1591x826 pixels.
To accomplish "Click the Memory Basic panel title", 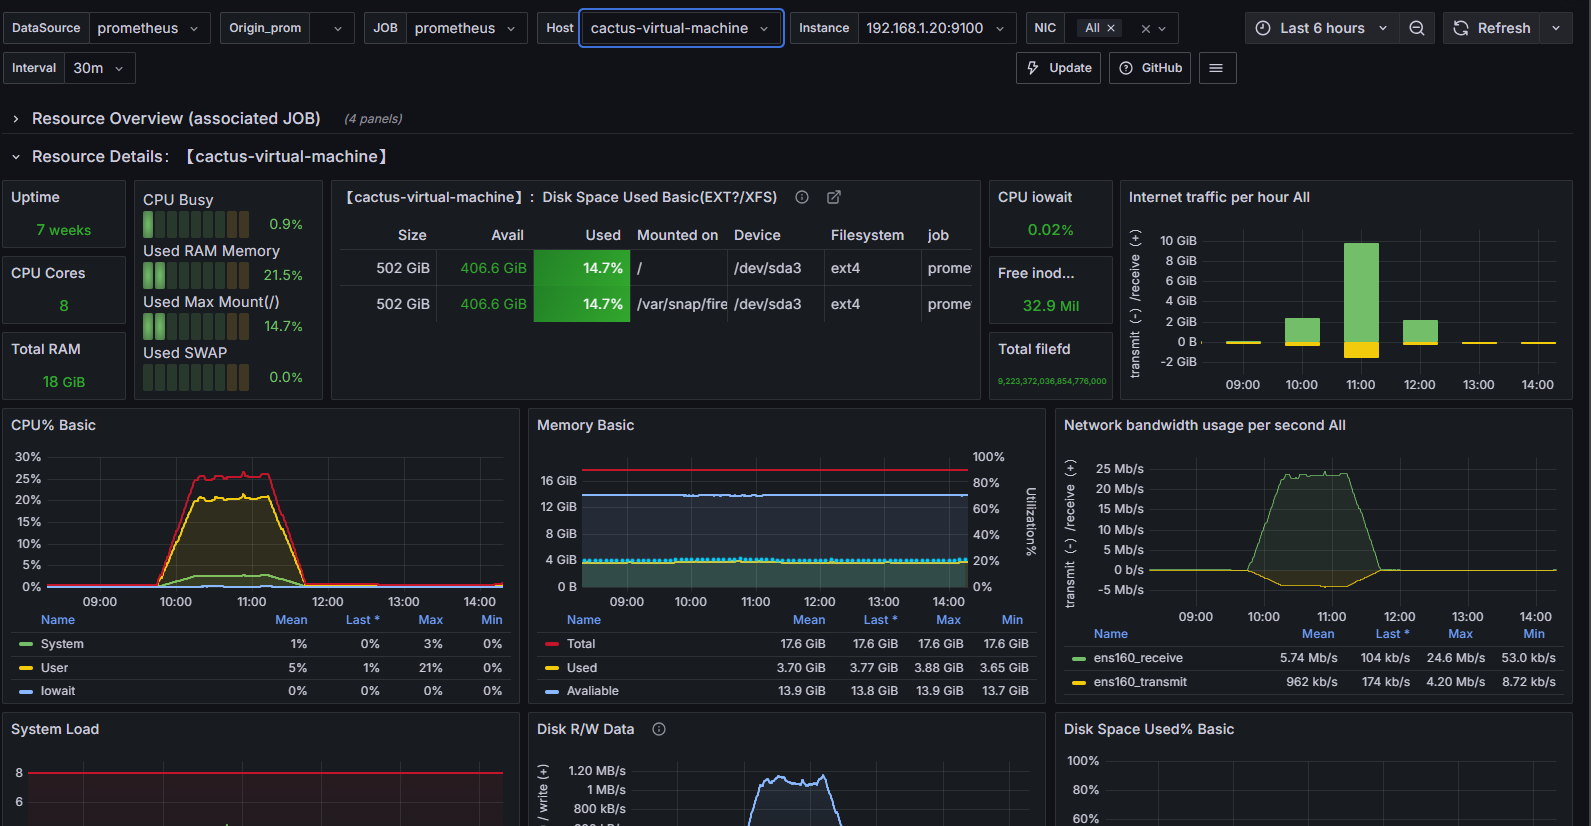I will [x=585, y=425].
